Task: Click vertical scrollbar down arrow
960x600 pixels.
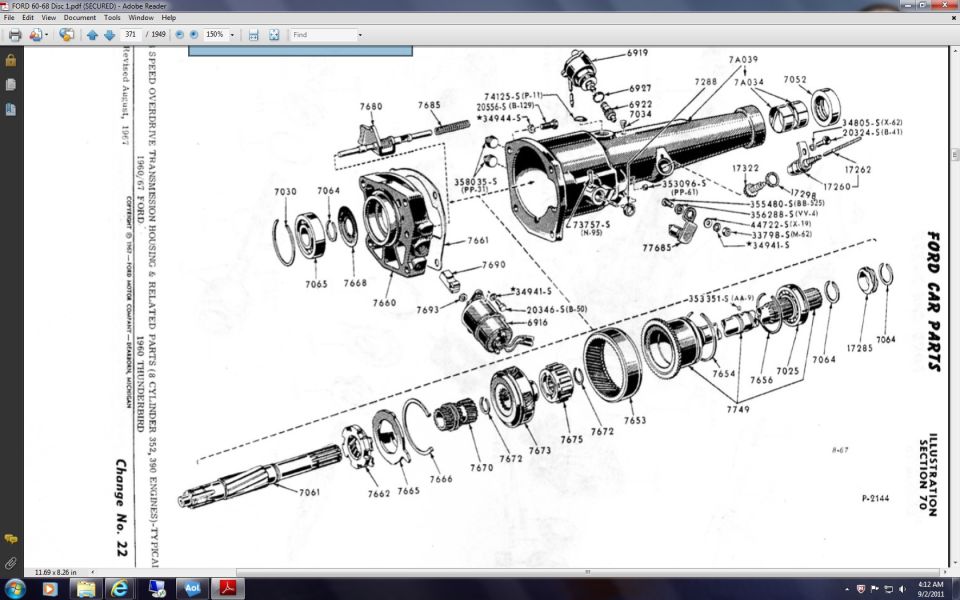Action: (x=954, y=563)
